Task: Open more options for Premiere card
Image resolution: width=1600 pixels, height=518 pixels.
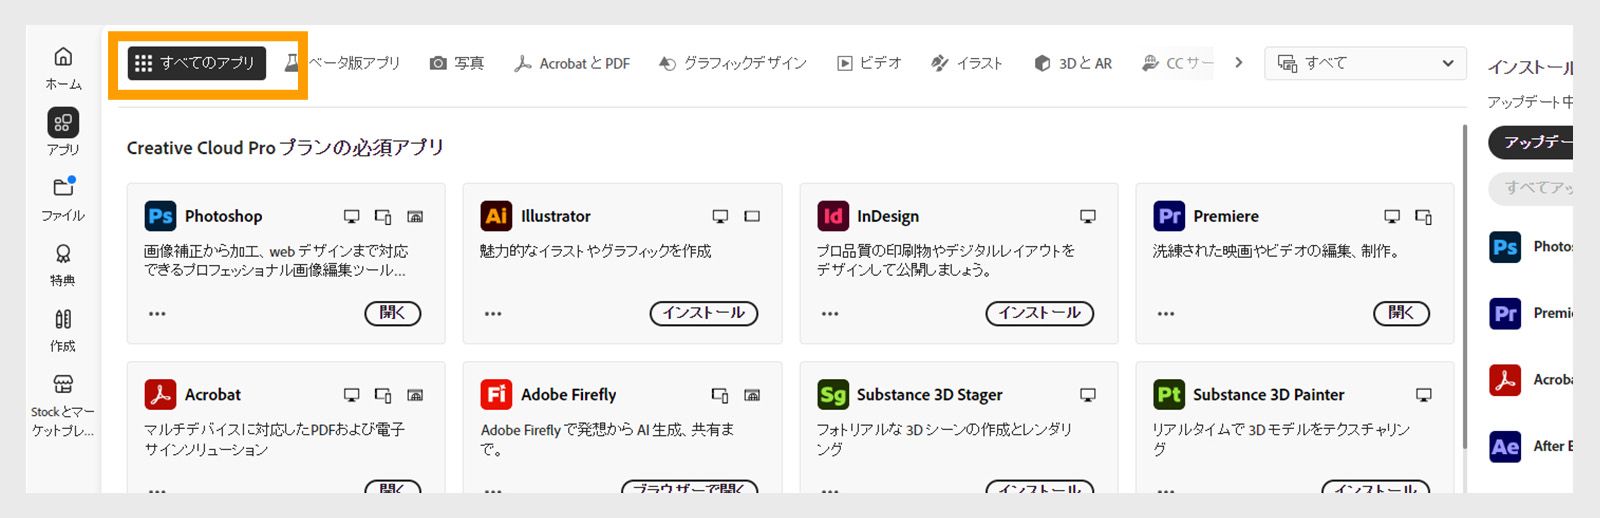Action: (x=1166, y=314)
